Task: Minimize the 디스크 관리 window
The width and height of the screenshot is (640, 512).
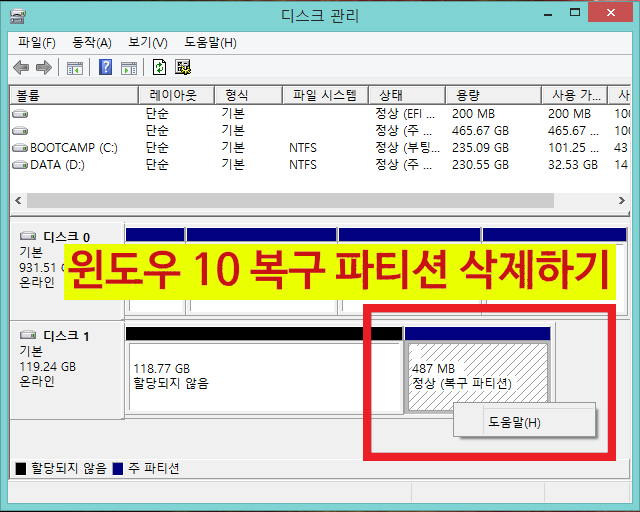Action: point(548,14)
